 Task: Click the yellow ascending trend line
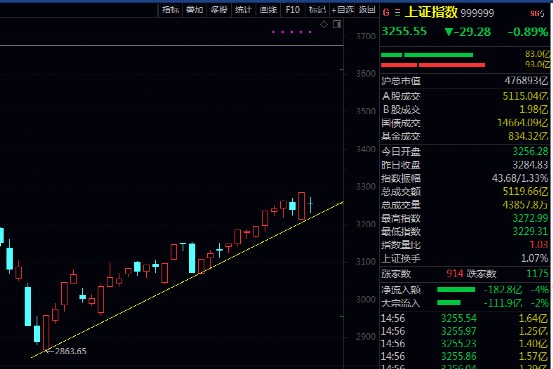[x=187, y=280]
